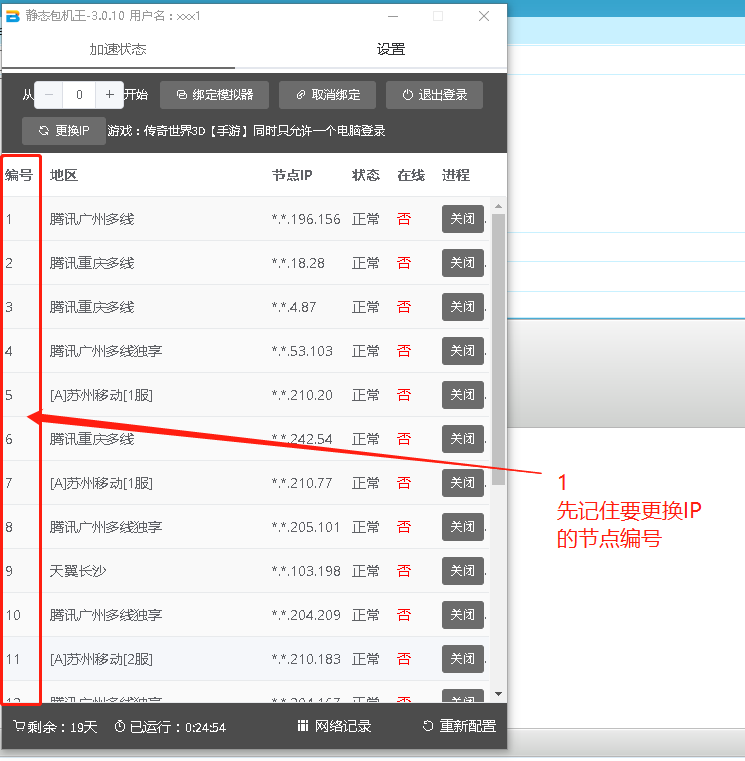Image resolution: width=745 pixels, height=761 pixels.
Task: Click the start number input field
Action: (79, 95)
